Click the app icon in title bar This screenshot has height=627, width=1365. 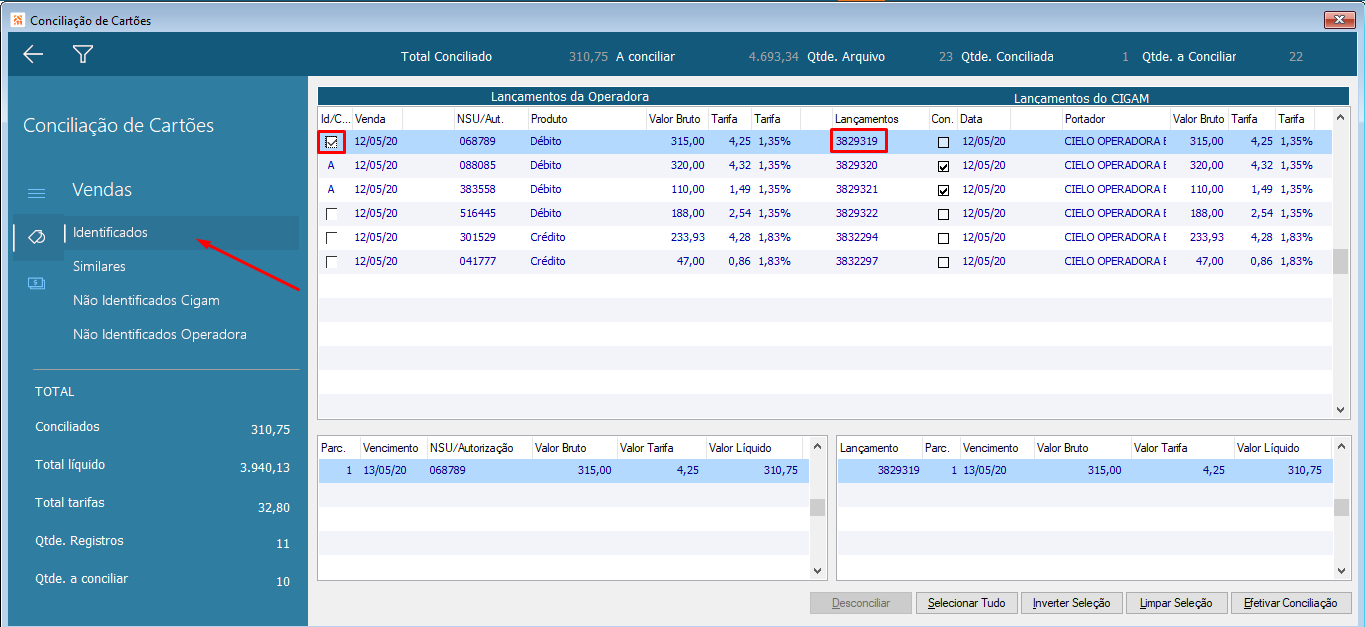[16, 20]
